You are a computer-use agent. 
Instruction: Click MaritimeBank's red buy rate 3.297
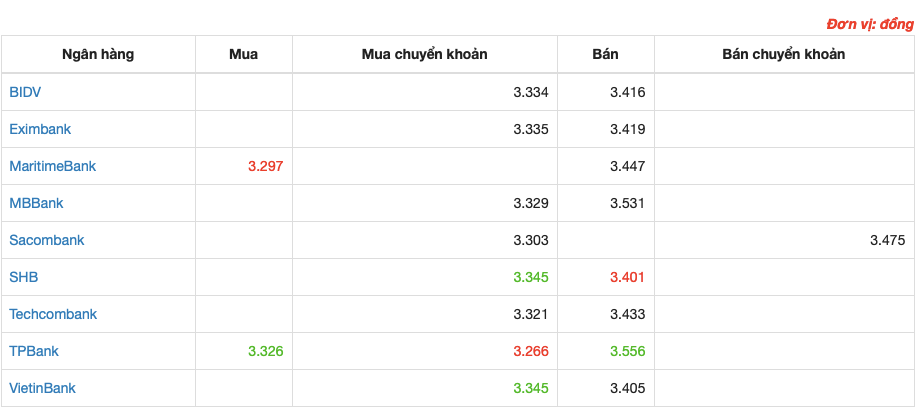click(266, 166)
